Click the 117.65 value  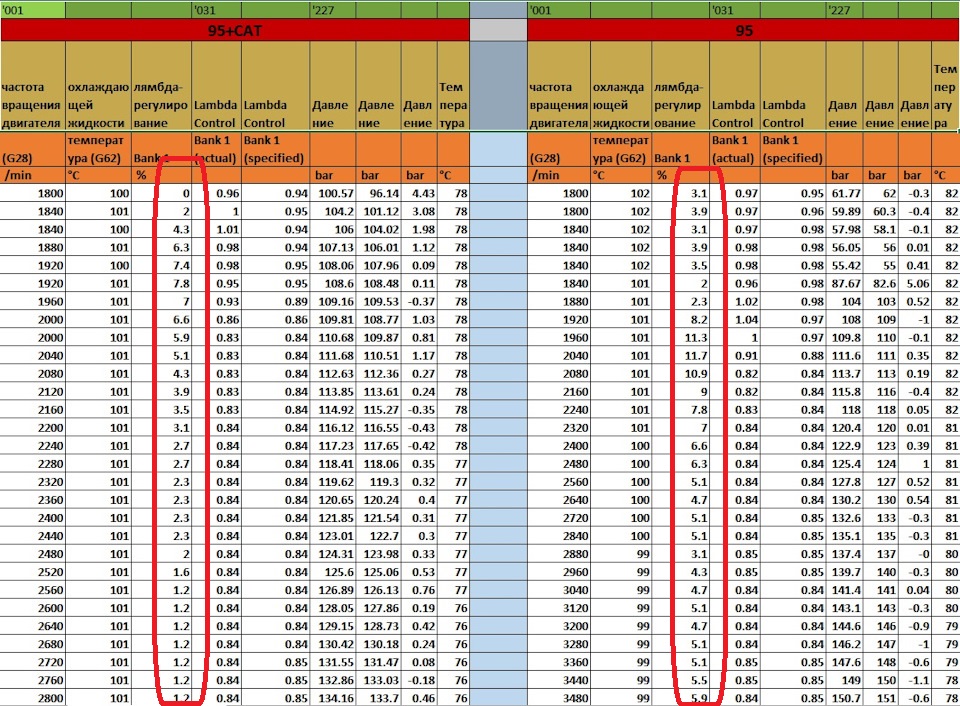[378, 446]
